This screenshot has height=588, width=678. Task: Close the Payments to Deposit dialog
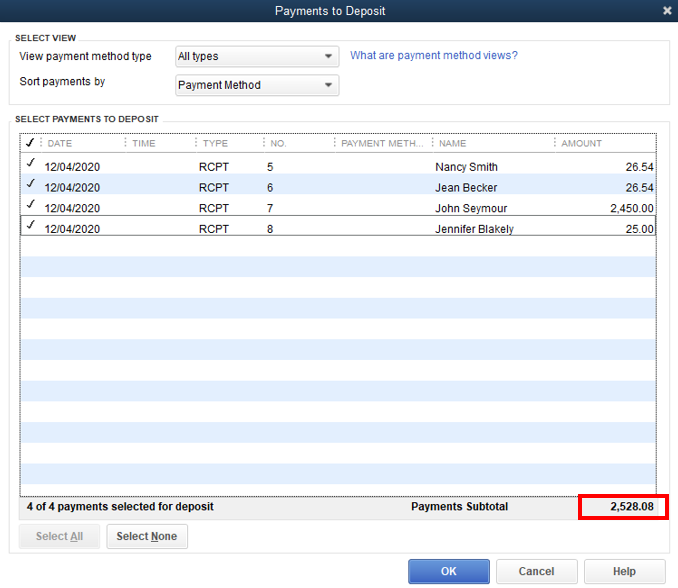[667, 10]
